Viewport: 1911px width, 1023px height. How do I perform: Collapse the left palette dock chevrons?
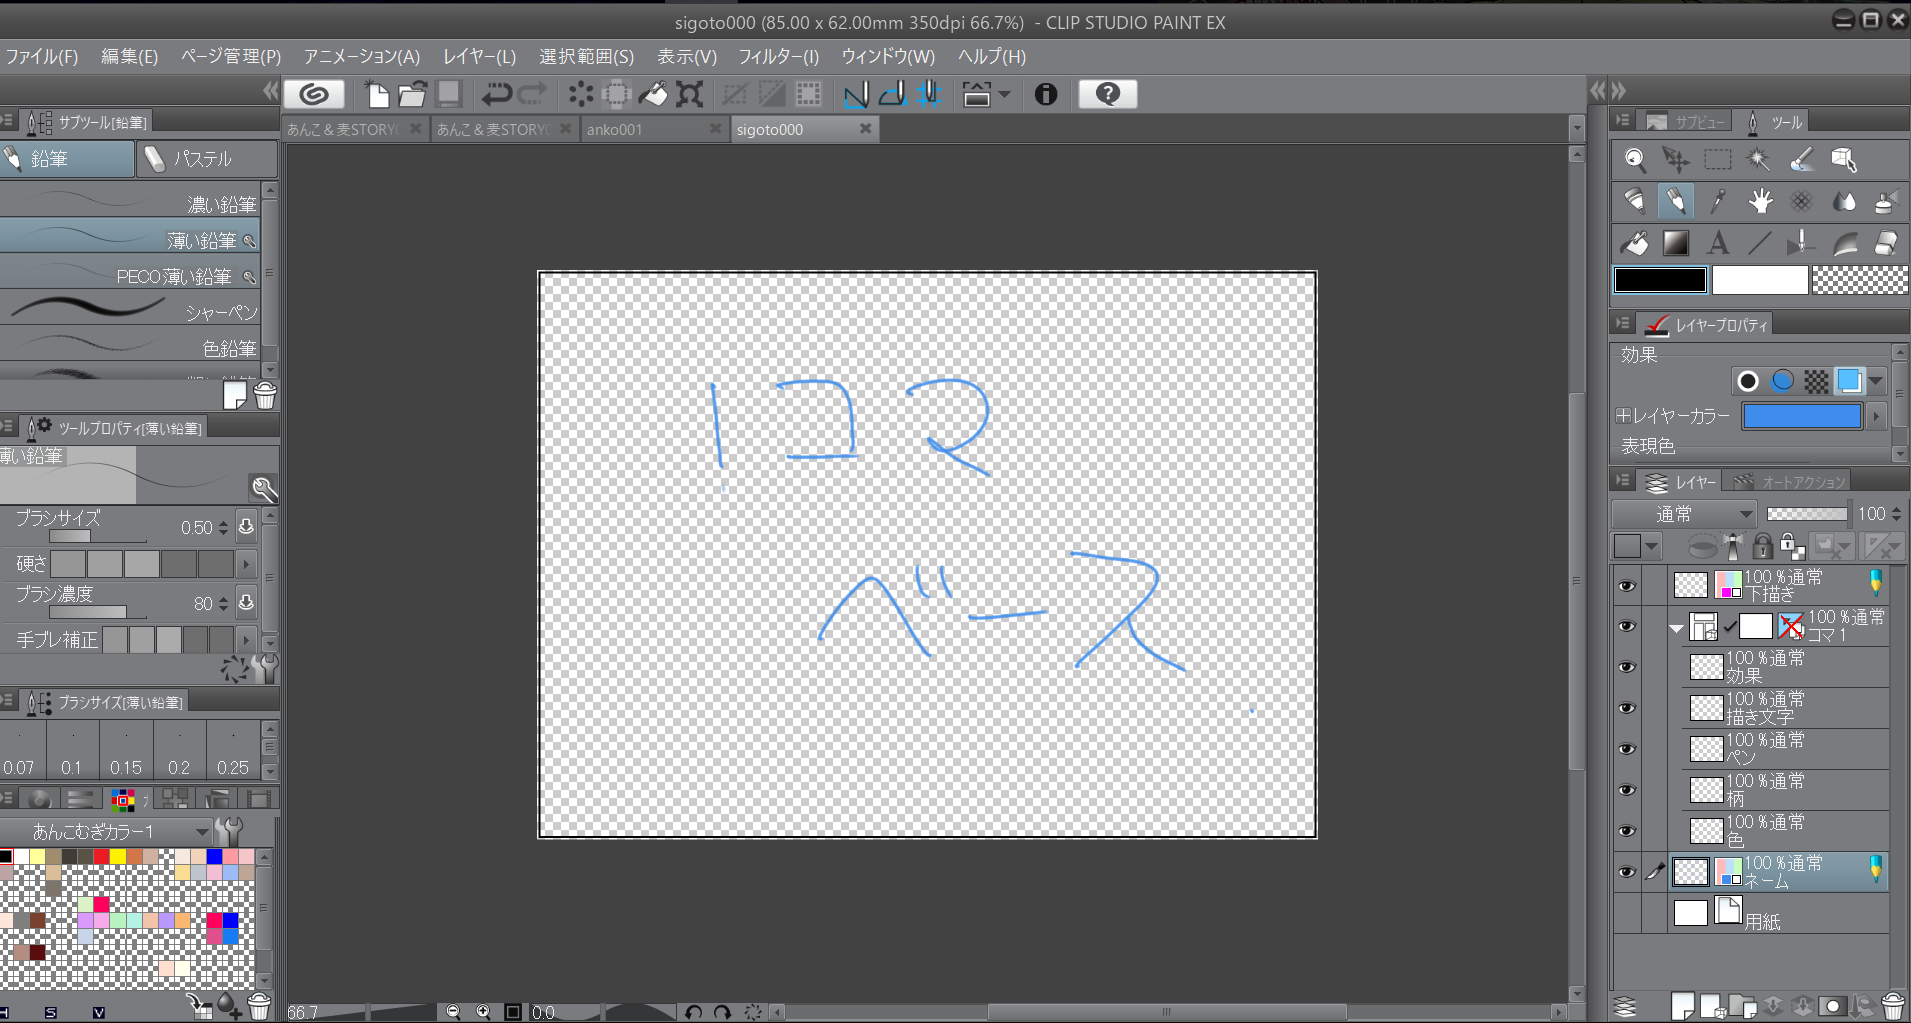pos(270,91)
